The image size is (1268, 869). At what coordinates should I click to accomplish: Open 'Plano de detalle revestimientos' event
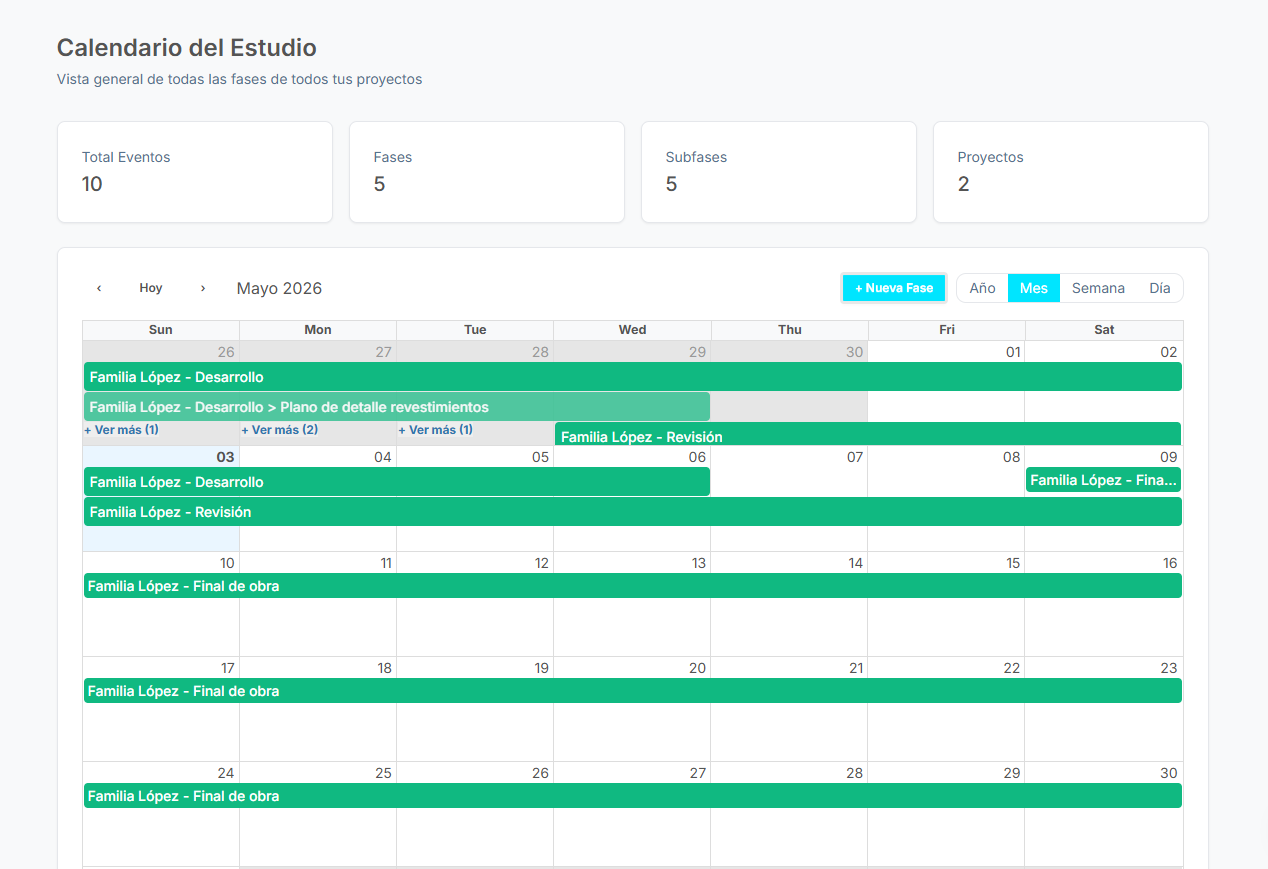[x=397, y=407]
